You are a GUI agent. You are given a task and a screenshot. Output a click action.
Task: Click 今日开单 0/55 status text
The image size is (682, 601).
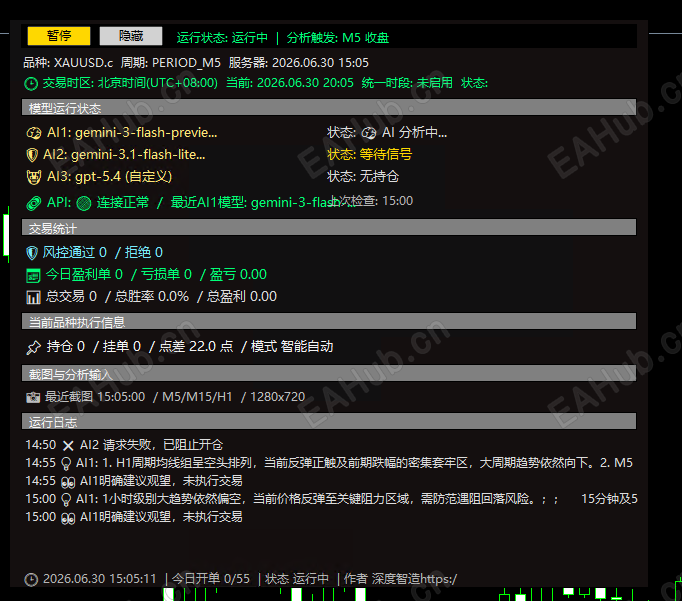click(211, 579)
